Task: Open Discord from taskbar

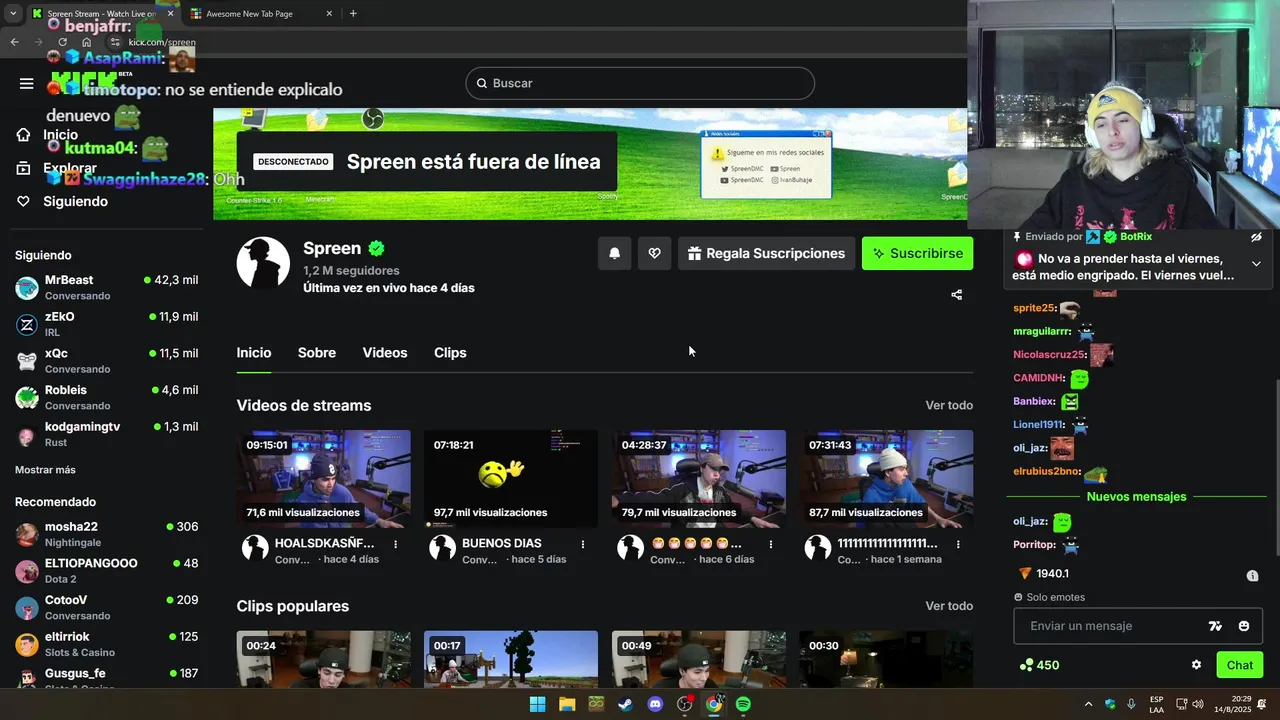Action: click(655, 704)
